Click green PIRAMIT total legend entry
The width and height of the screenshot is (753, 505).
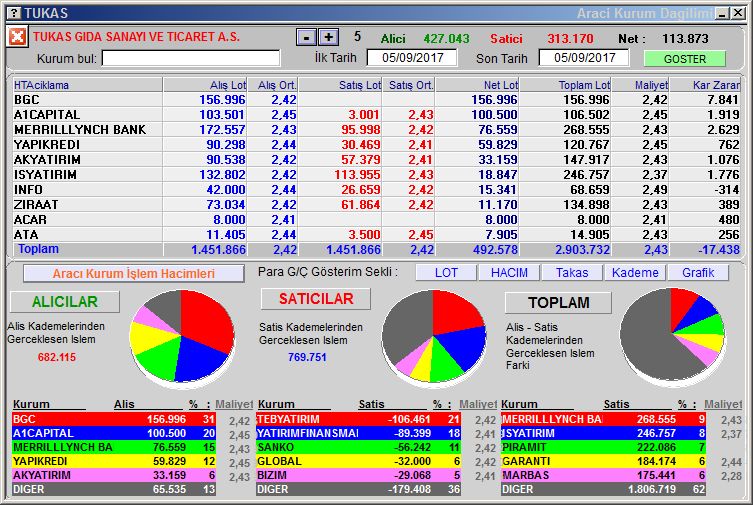[603, 447]
